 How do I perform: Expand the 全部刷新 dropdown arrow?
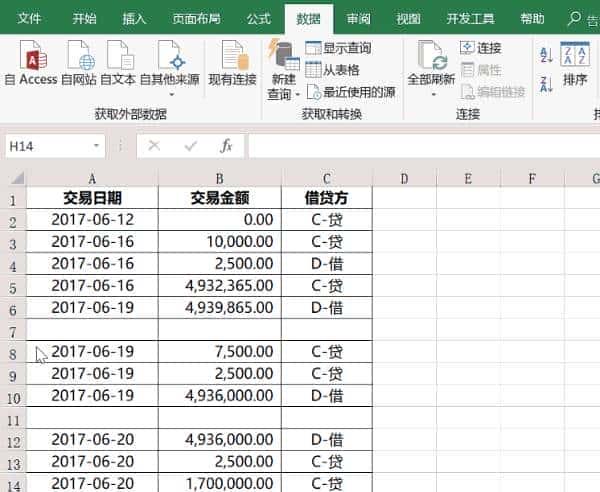click(x=433, y=94)
